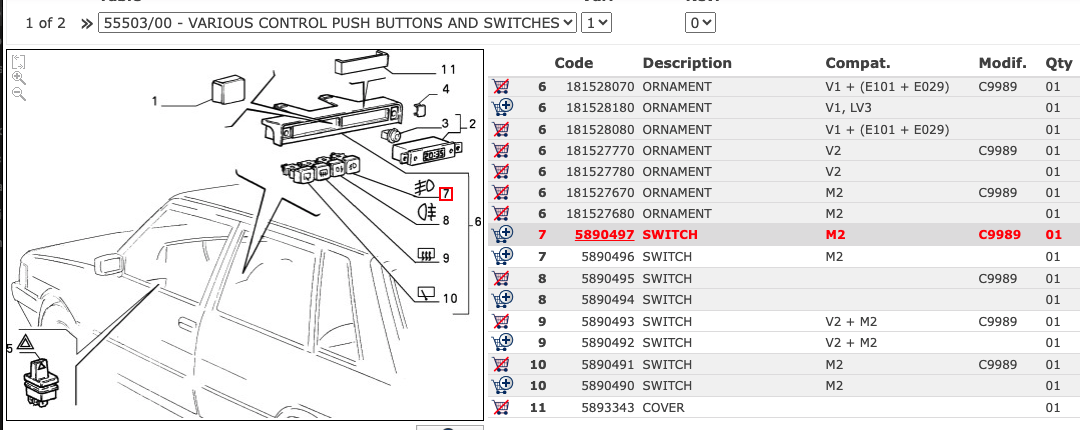
Task: Click callout number 7 in diagram
Action: pyautogui.click(x=446, y=195)
